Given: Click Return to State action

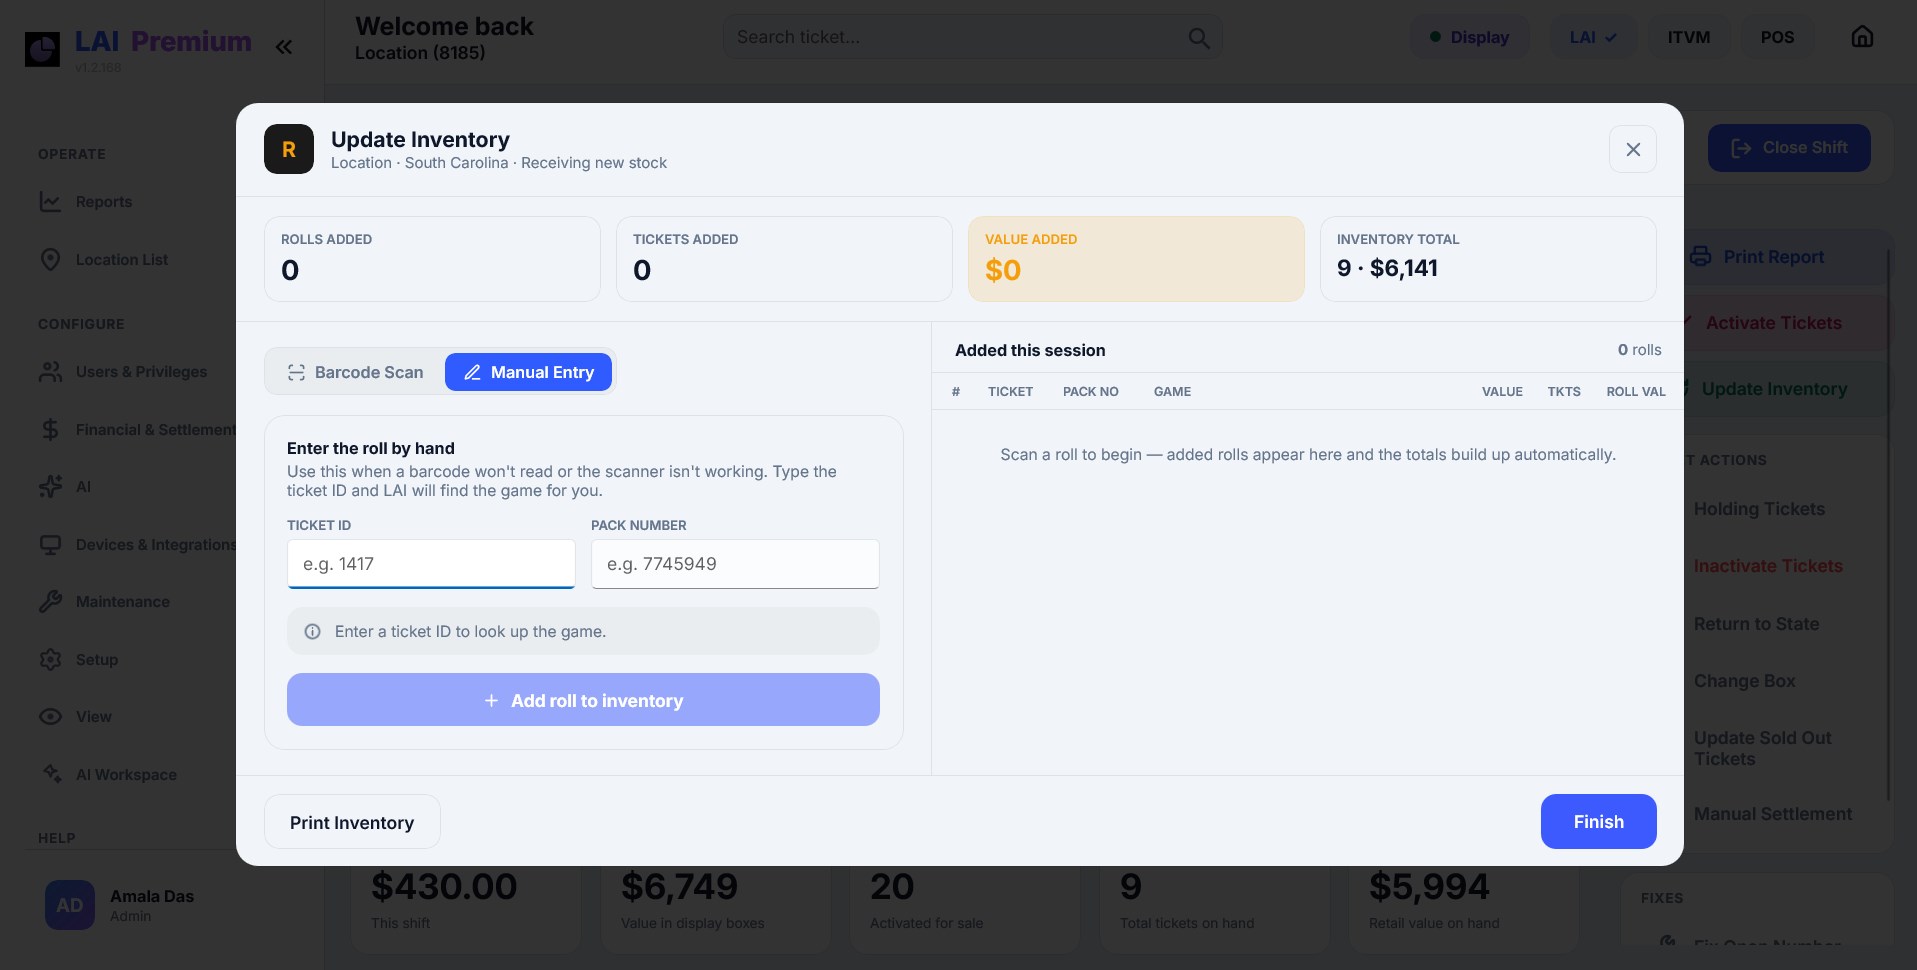Looking at the screenshot, I should coord(1756,624).
